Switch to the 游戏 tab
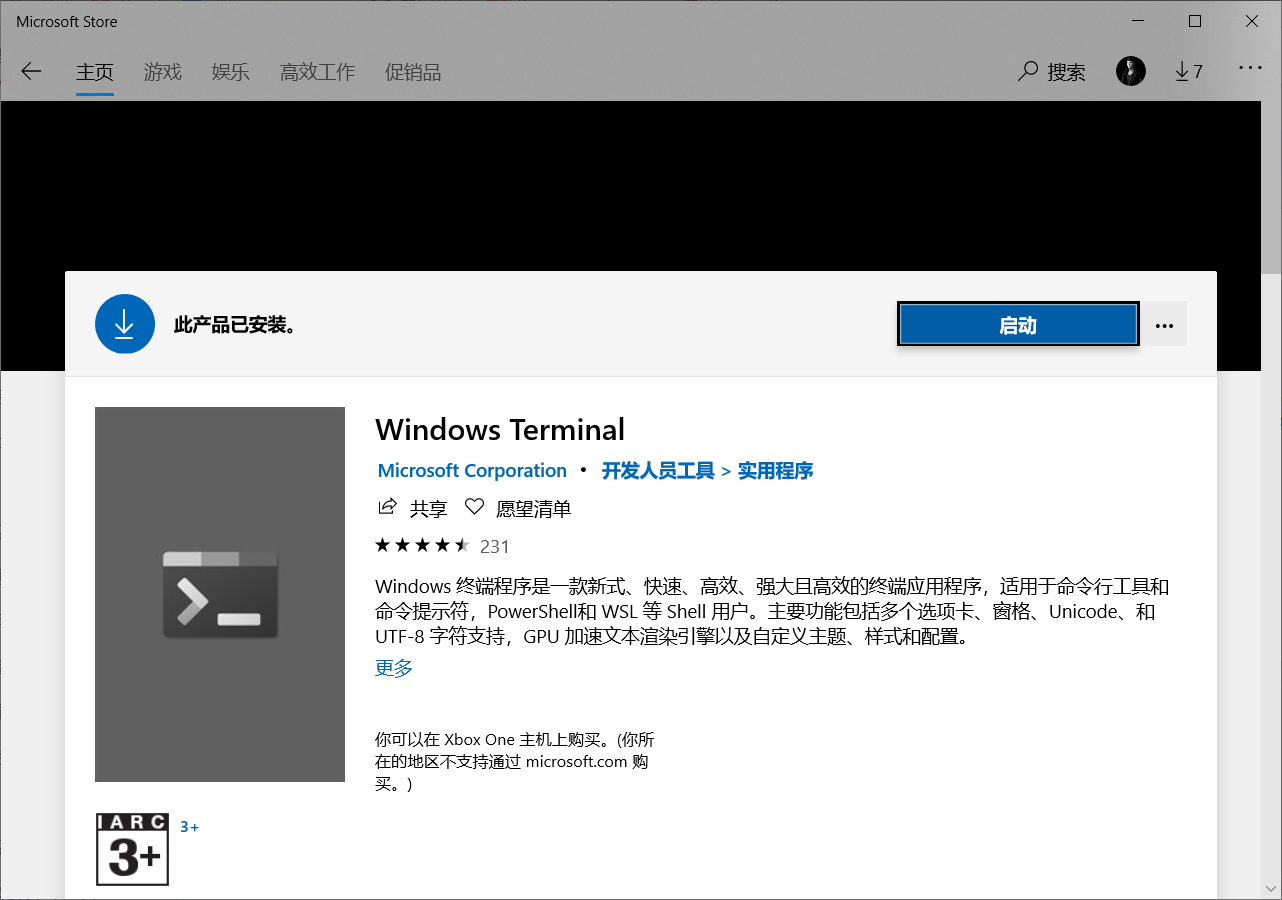 [x=163, y=72]
